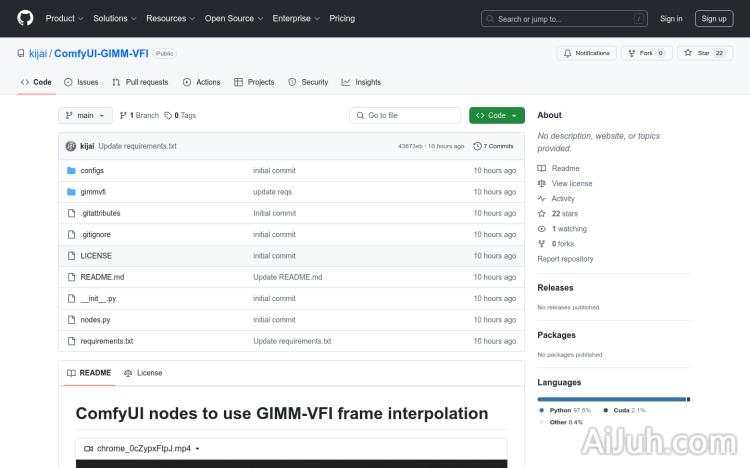Click the Packages heading link
This screenshot has height=468, width=750.
point(556,335)
